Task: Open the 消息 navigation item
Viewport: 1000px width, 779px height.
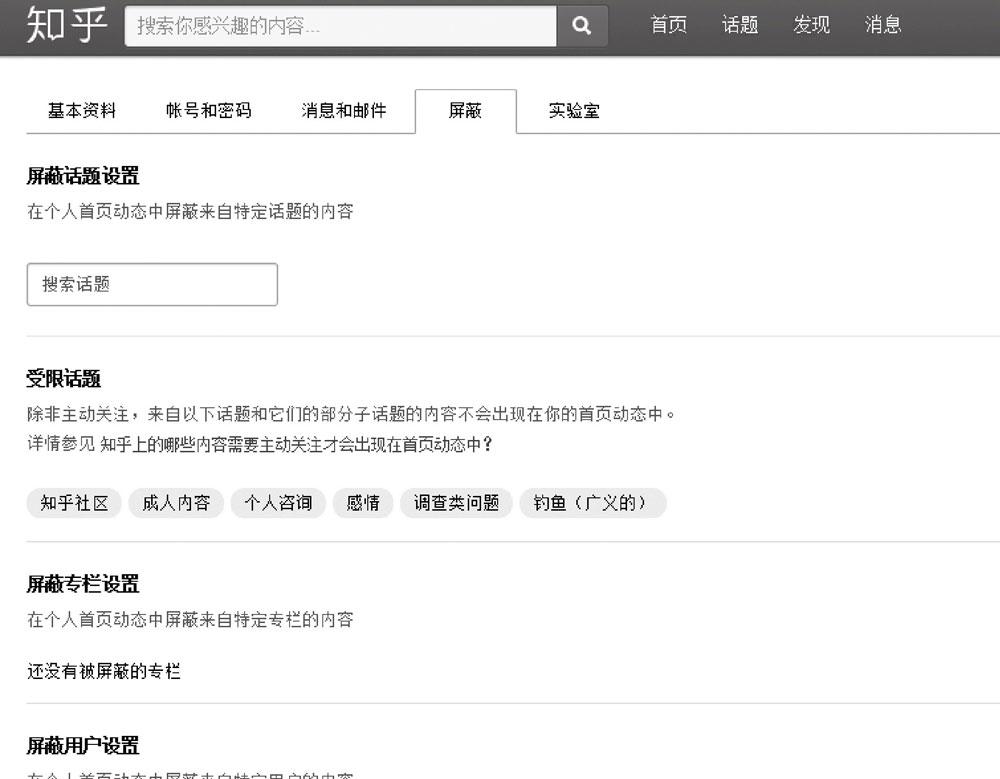Action: (883, 25)
